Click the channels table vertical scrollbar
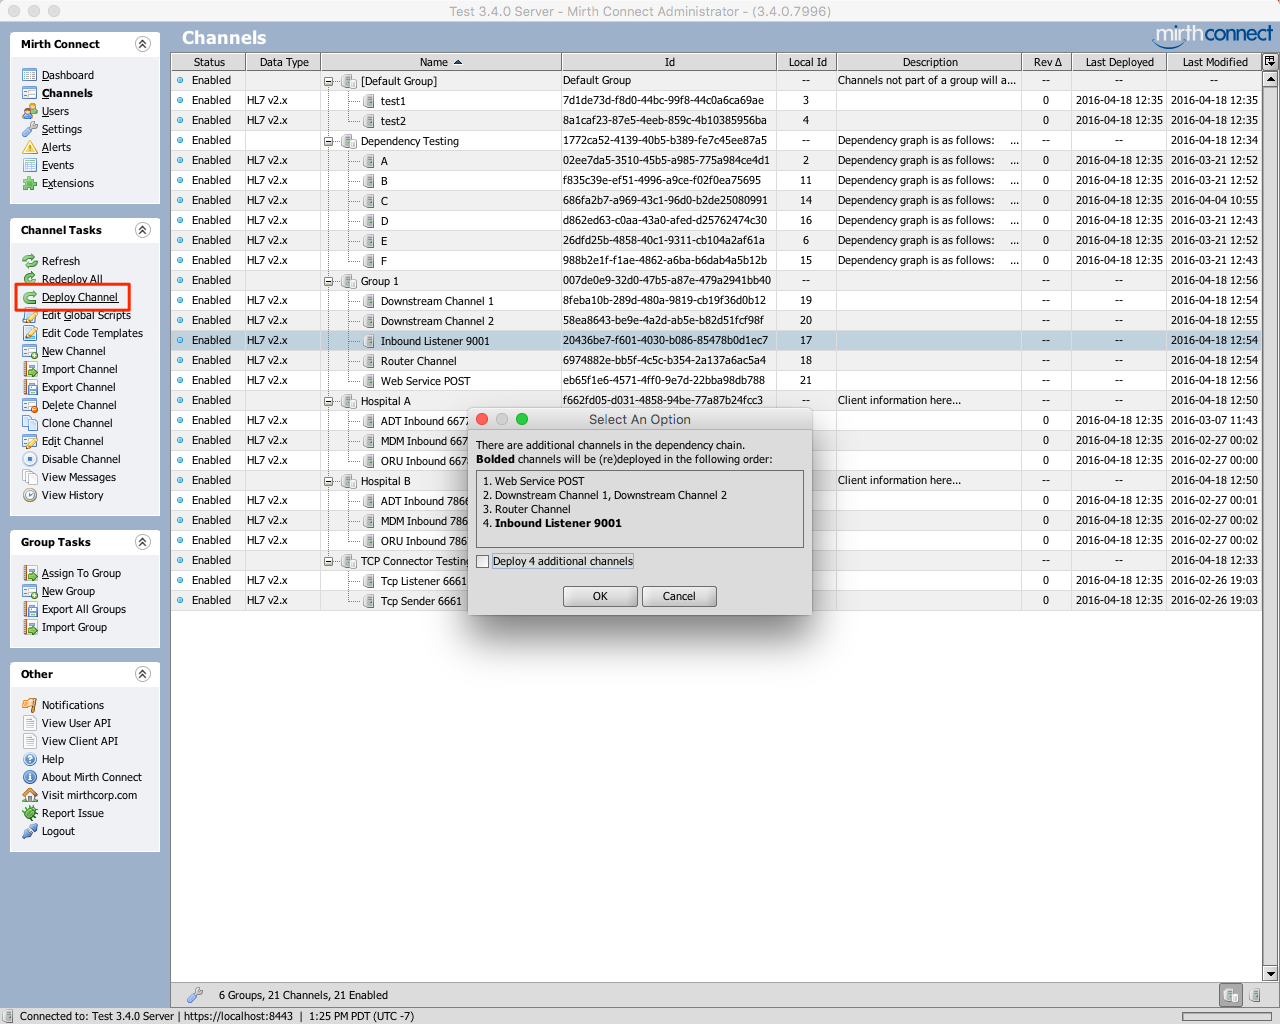Screen dimensions: 1280x1024 point(1270,527)
